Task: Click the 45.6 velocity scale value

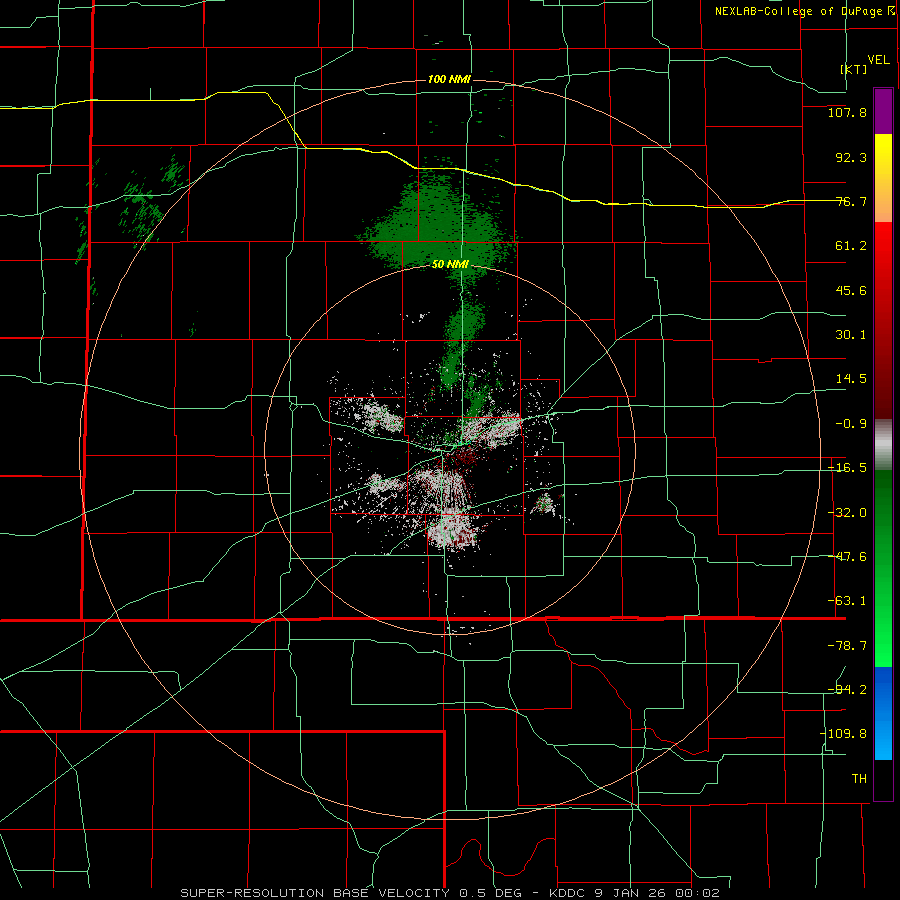Action: tap(851, 290)
